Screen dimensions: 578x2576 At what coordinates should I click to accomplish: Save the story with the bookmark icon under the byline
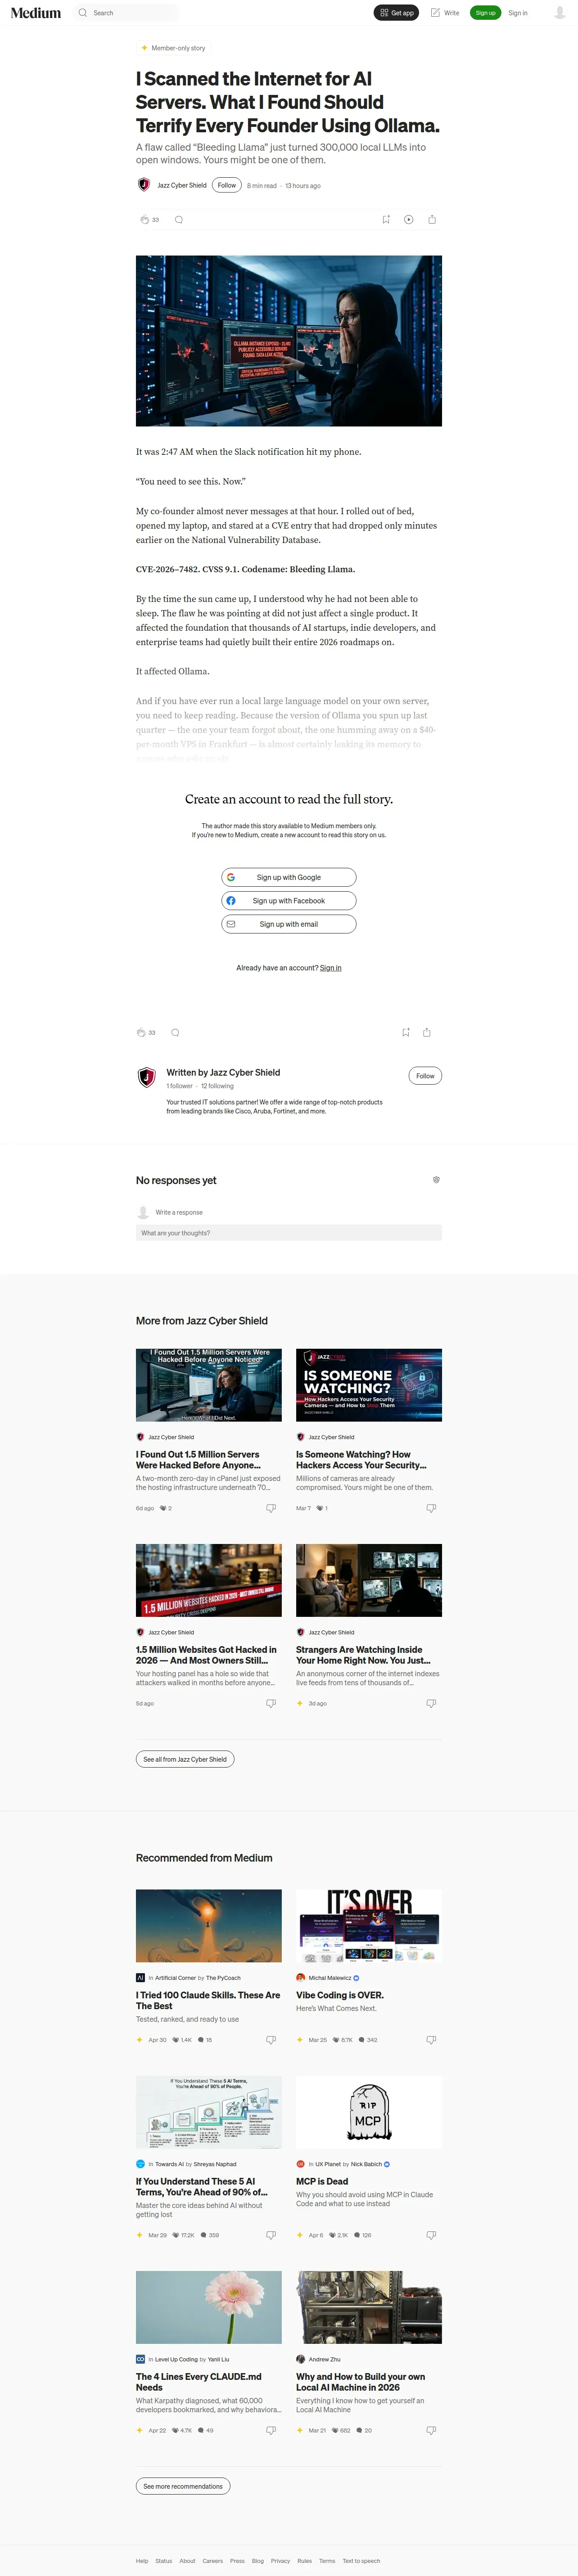coord(386,220)
